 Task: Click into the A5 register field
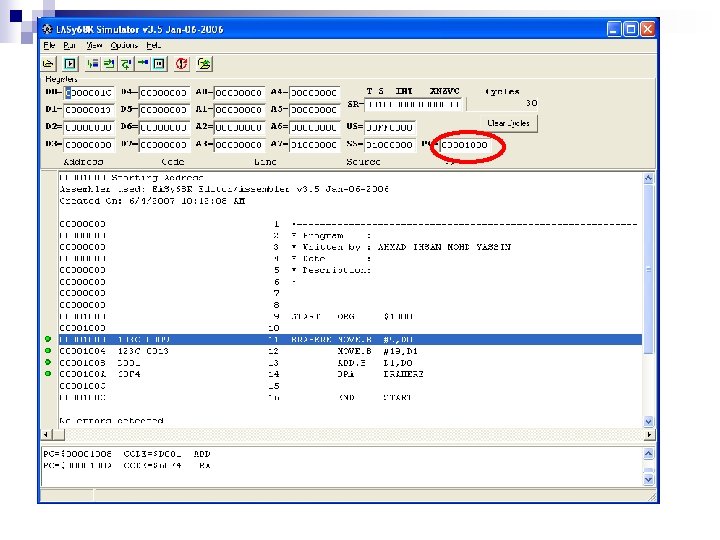[315, 110]
